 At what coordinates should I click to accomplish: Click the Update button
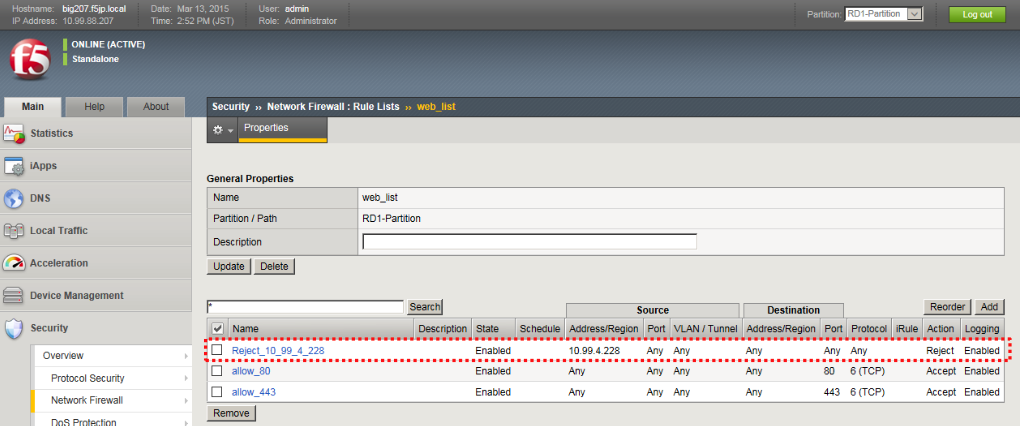(229, 267)
